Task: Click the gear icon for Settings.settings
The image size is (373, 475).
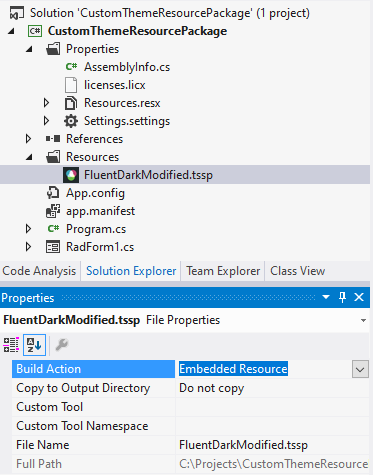Action: 71,121
